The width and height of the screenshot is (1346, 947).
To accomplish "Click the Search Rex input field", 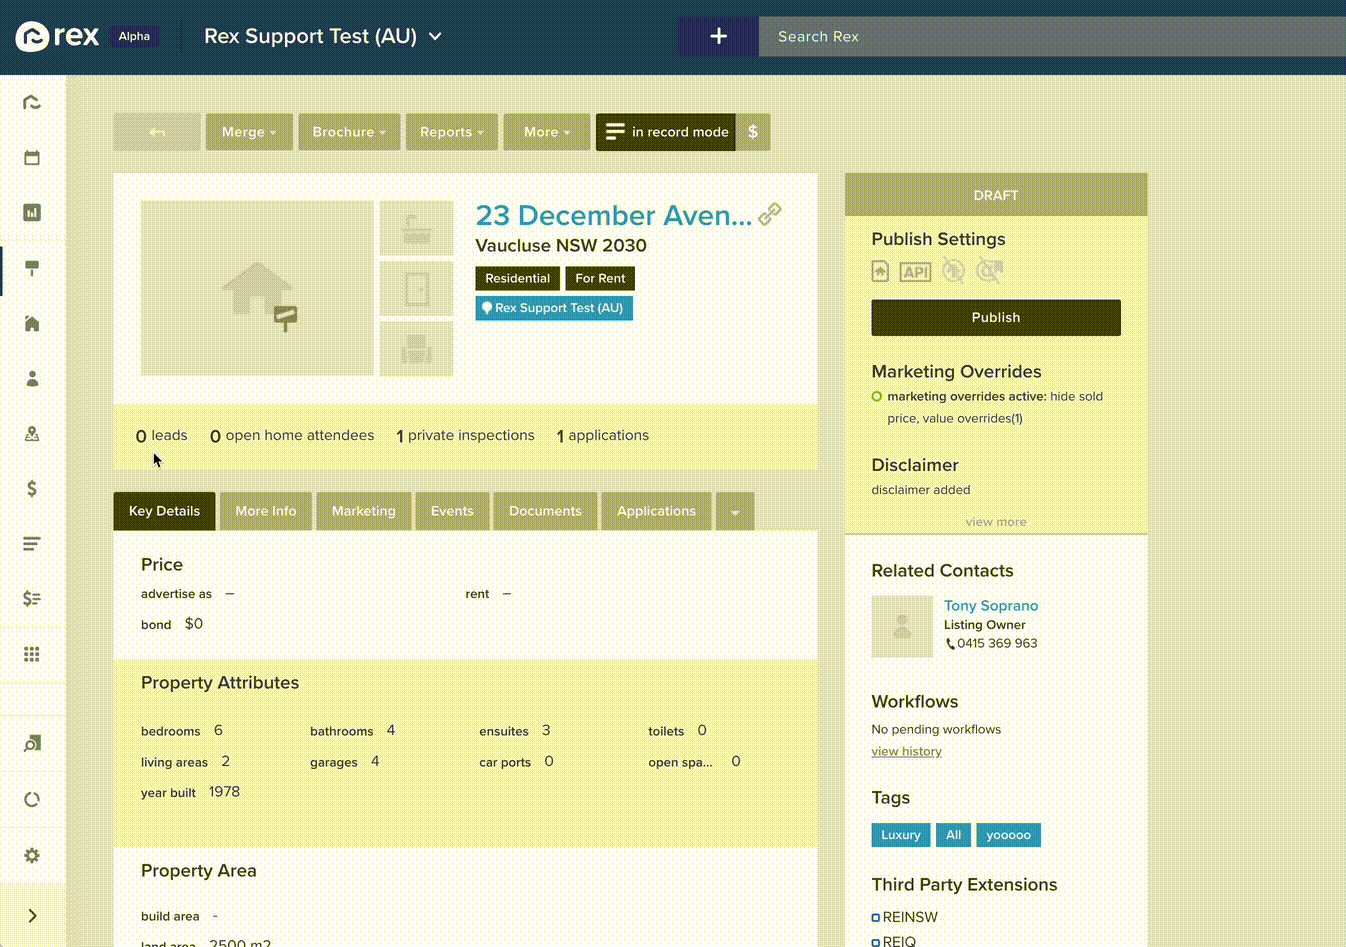I will click(x=1050, y=35).
